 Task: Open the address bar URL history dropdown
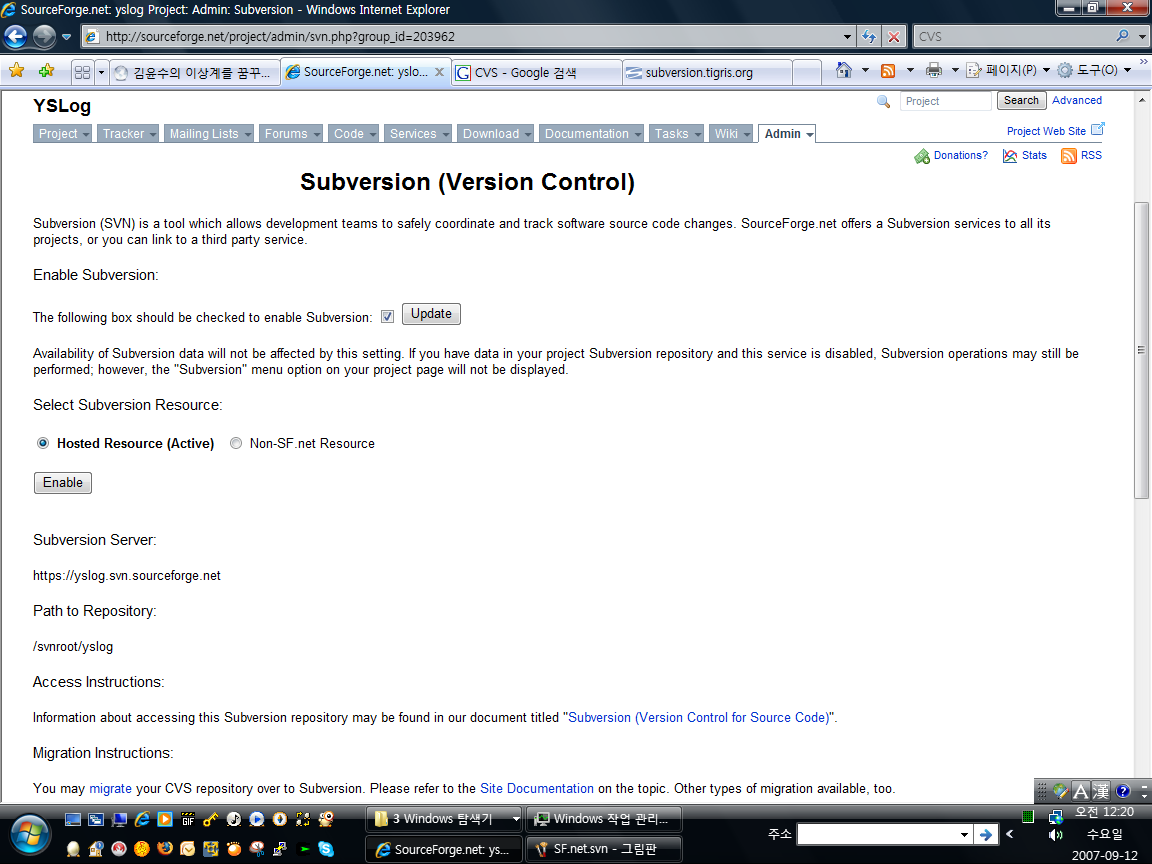coord(847,36)
